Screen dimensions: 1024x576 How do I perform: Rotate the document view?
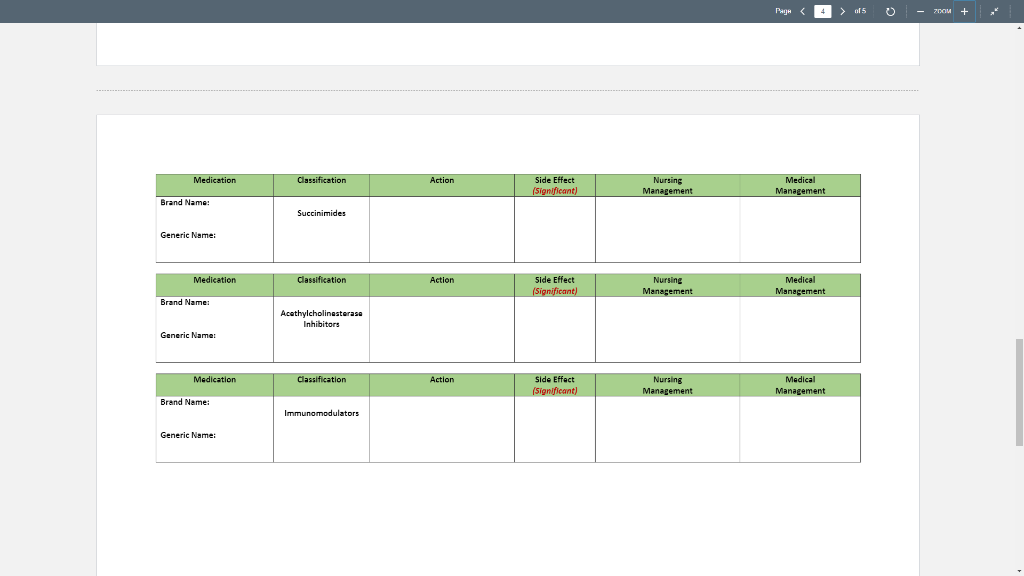pos(890,11)
